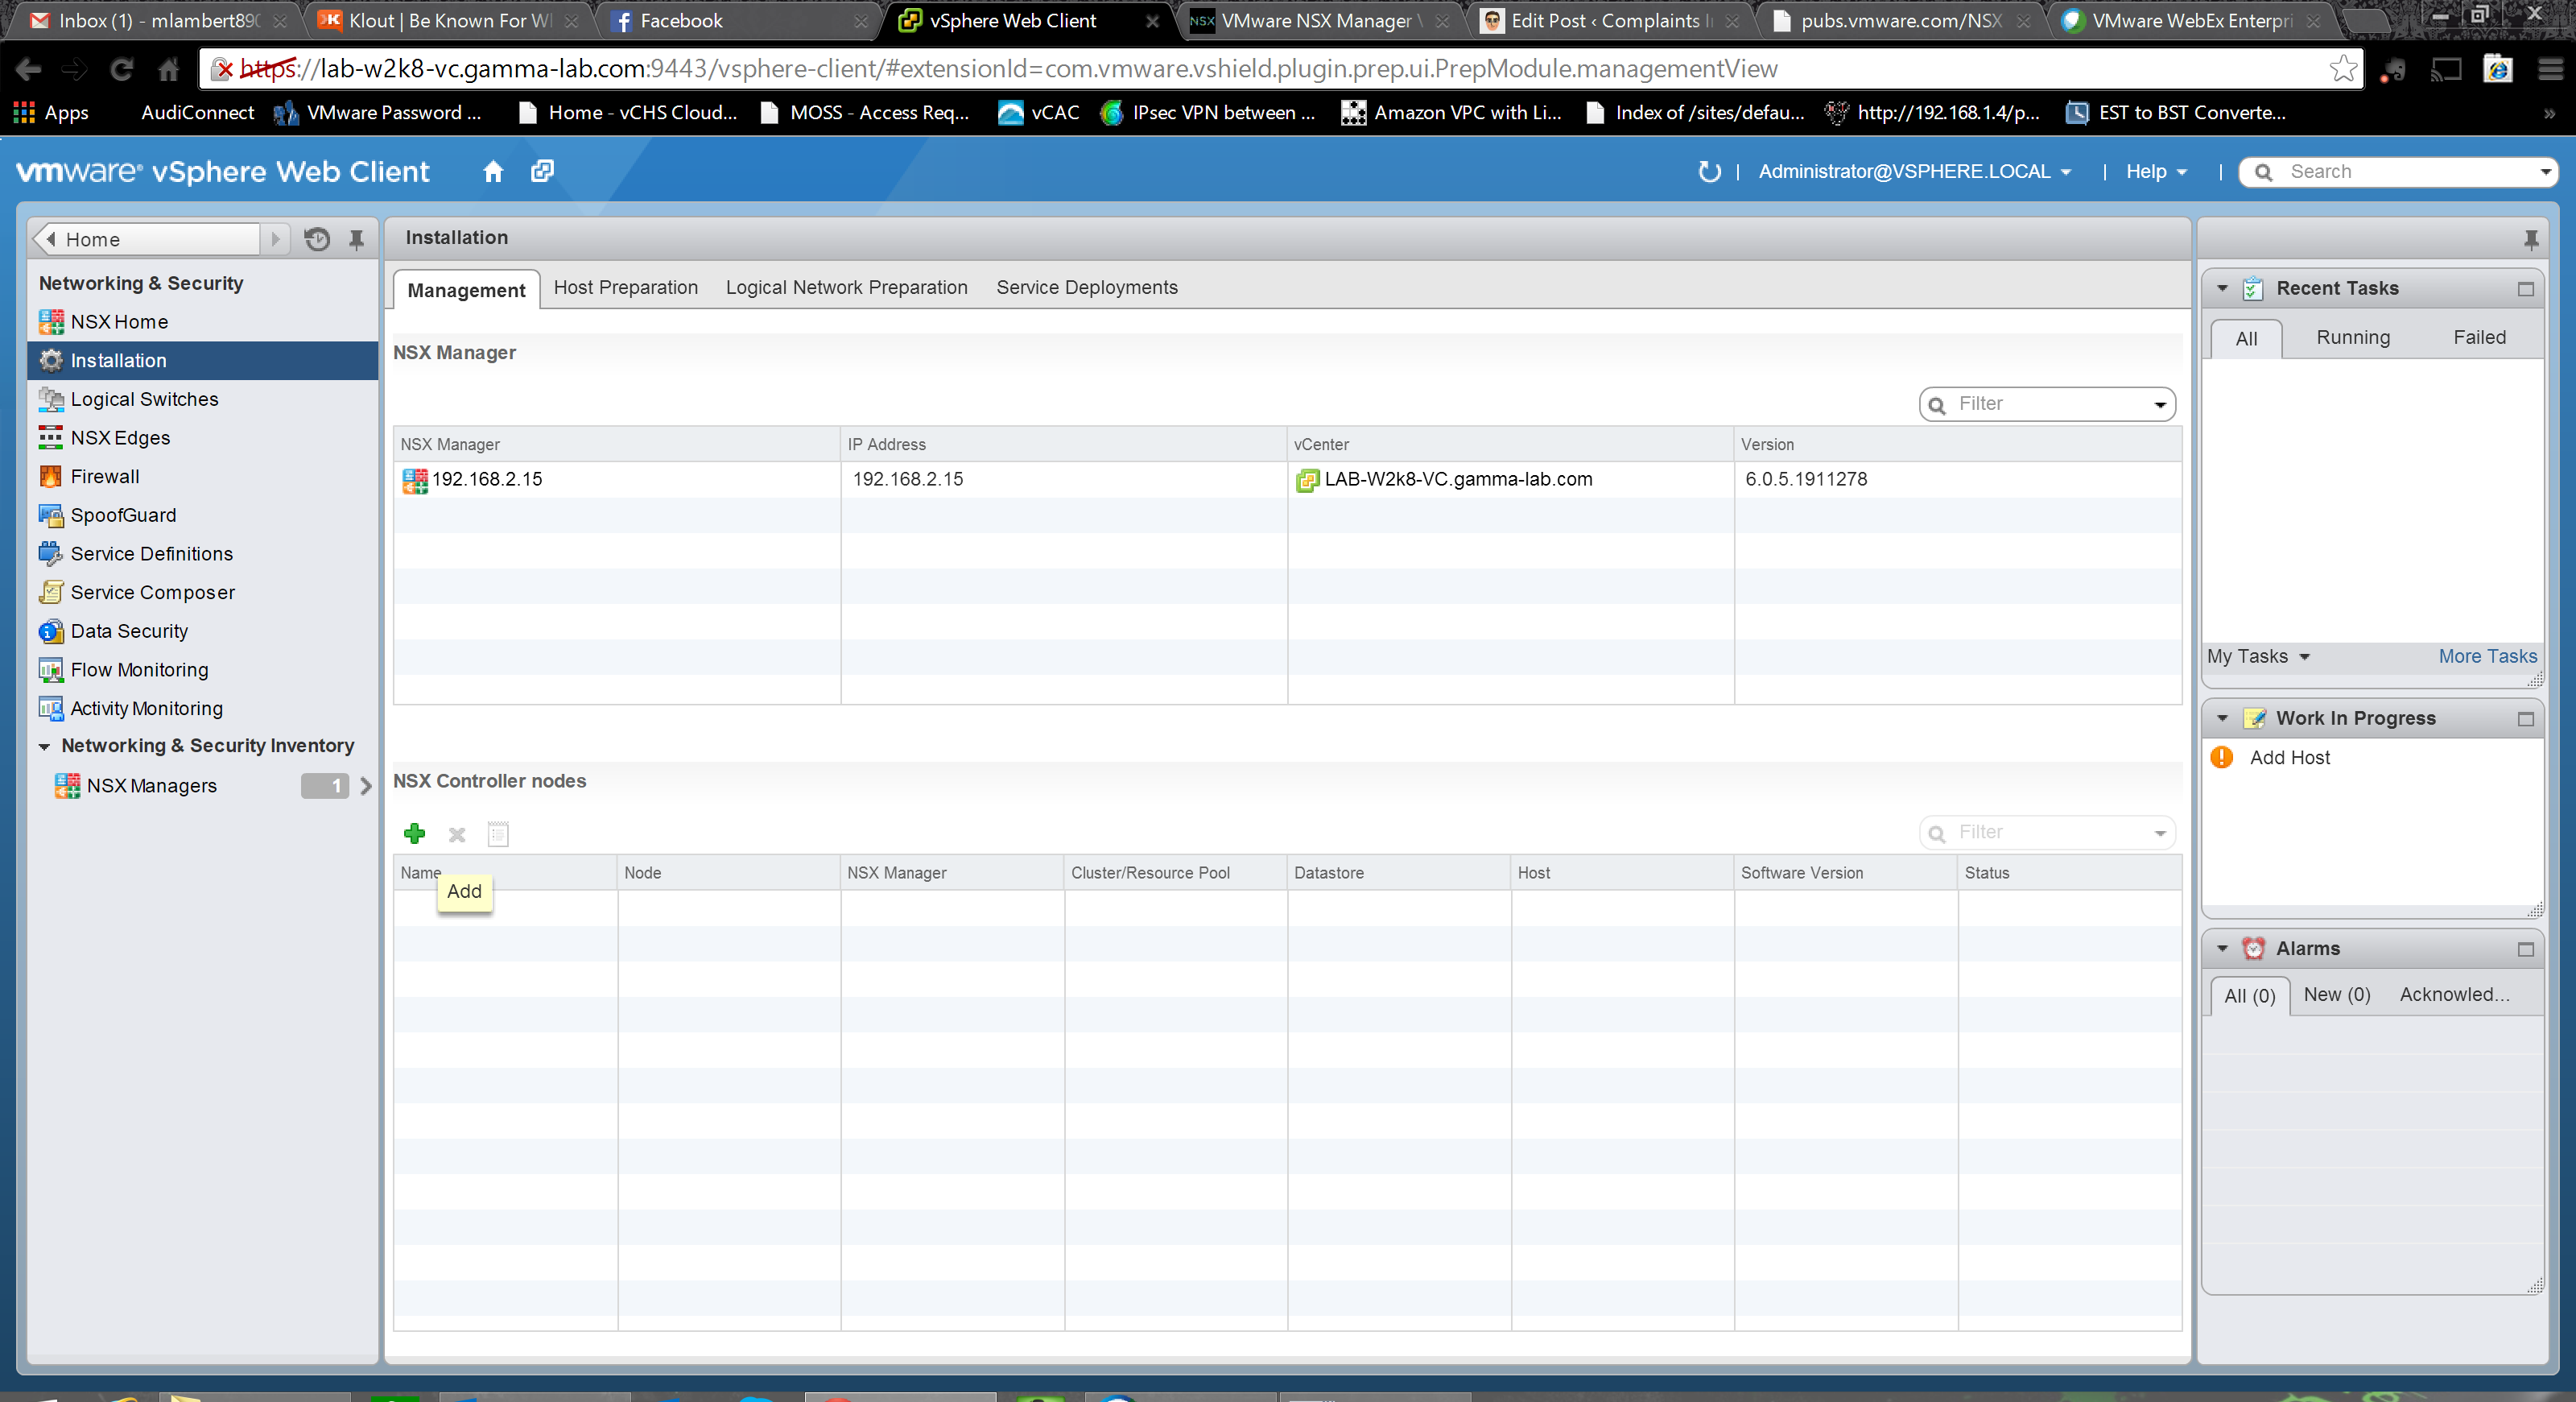Viewport: 2576px width, 1402px height.
Task: Open the new window icon in header
Action: coord(542,171)
